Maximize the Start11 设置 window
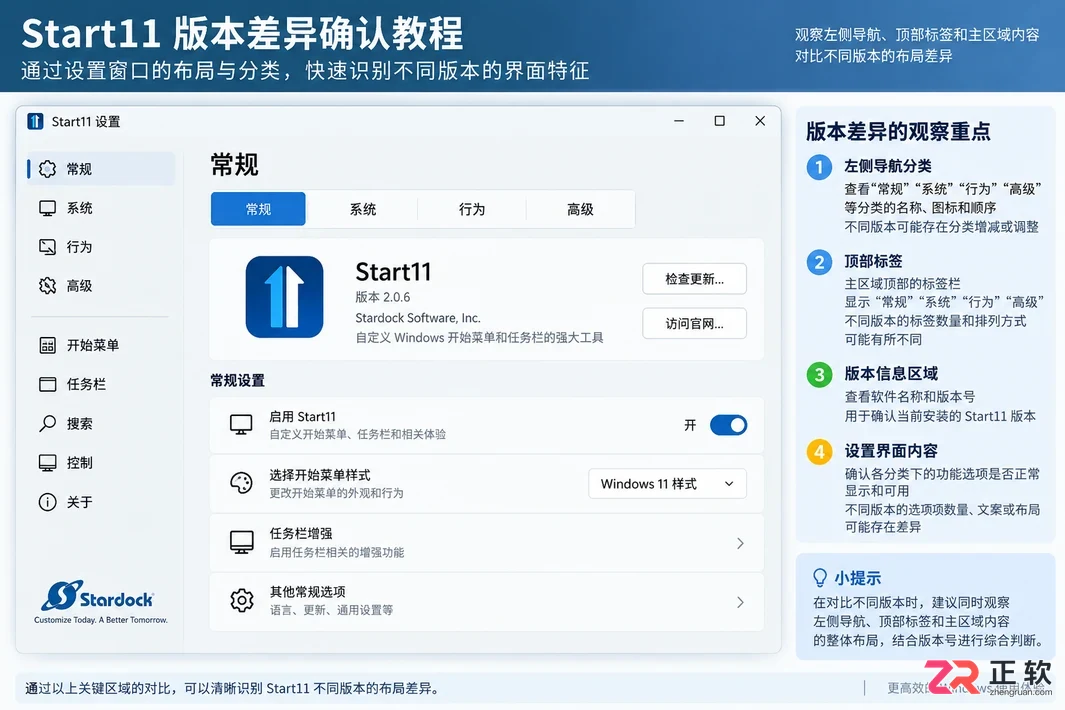1065x710 pixels. coord(719,121)
